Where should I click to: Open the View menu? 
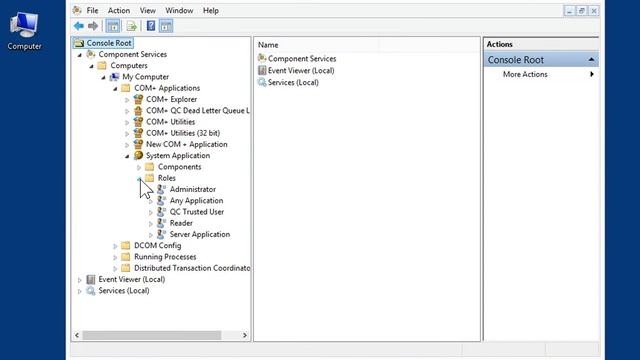[x=148, y=11]
